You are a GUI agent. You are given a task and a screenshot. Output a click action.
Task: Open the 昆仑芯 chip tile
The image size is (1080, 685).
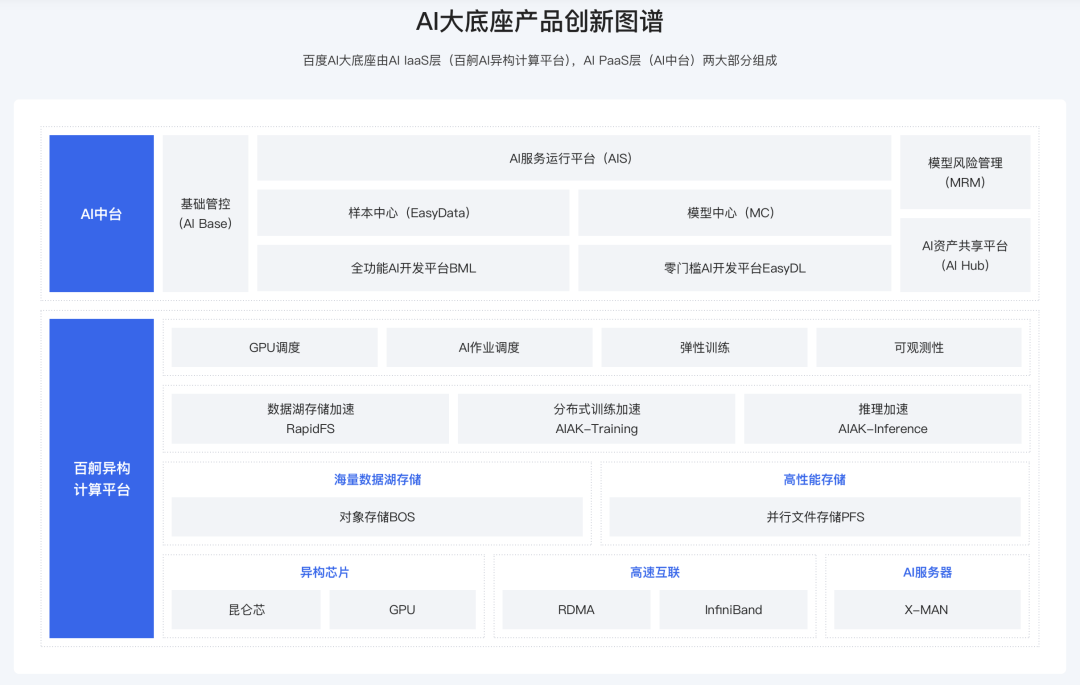[x=246, y=609]
